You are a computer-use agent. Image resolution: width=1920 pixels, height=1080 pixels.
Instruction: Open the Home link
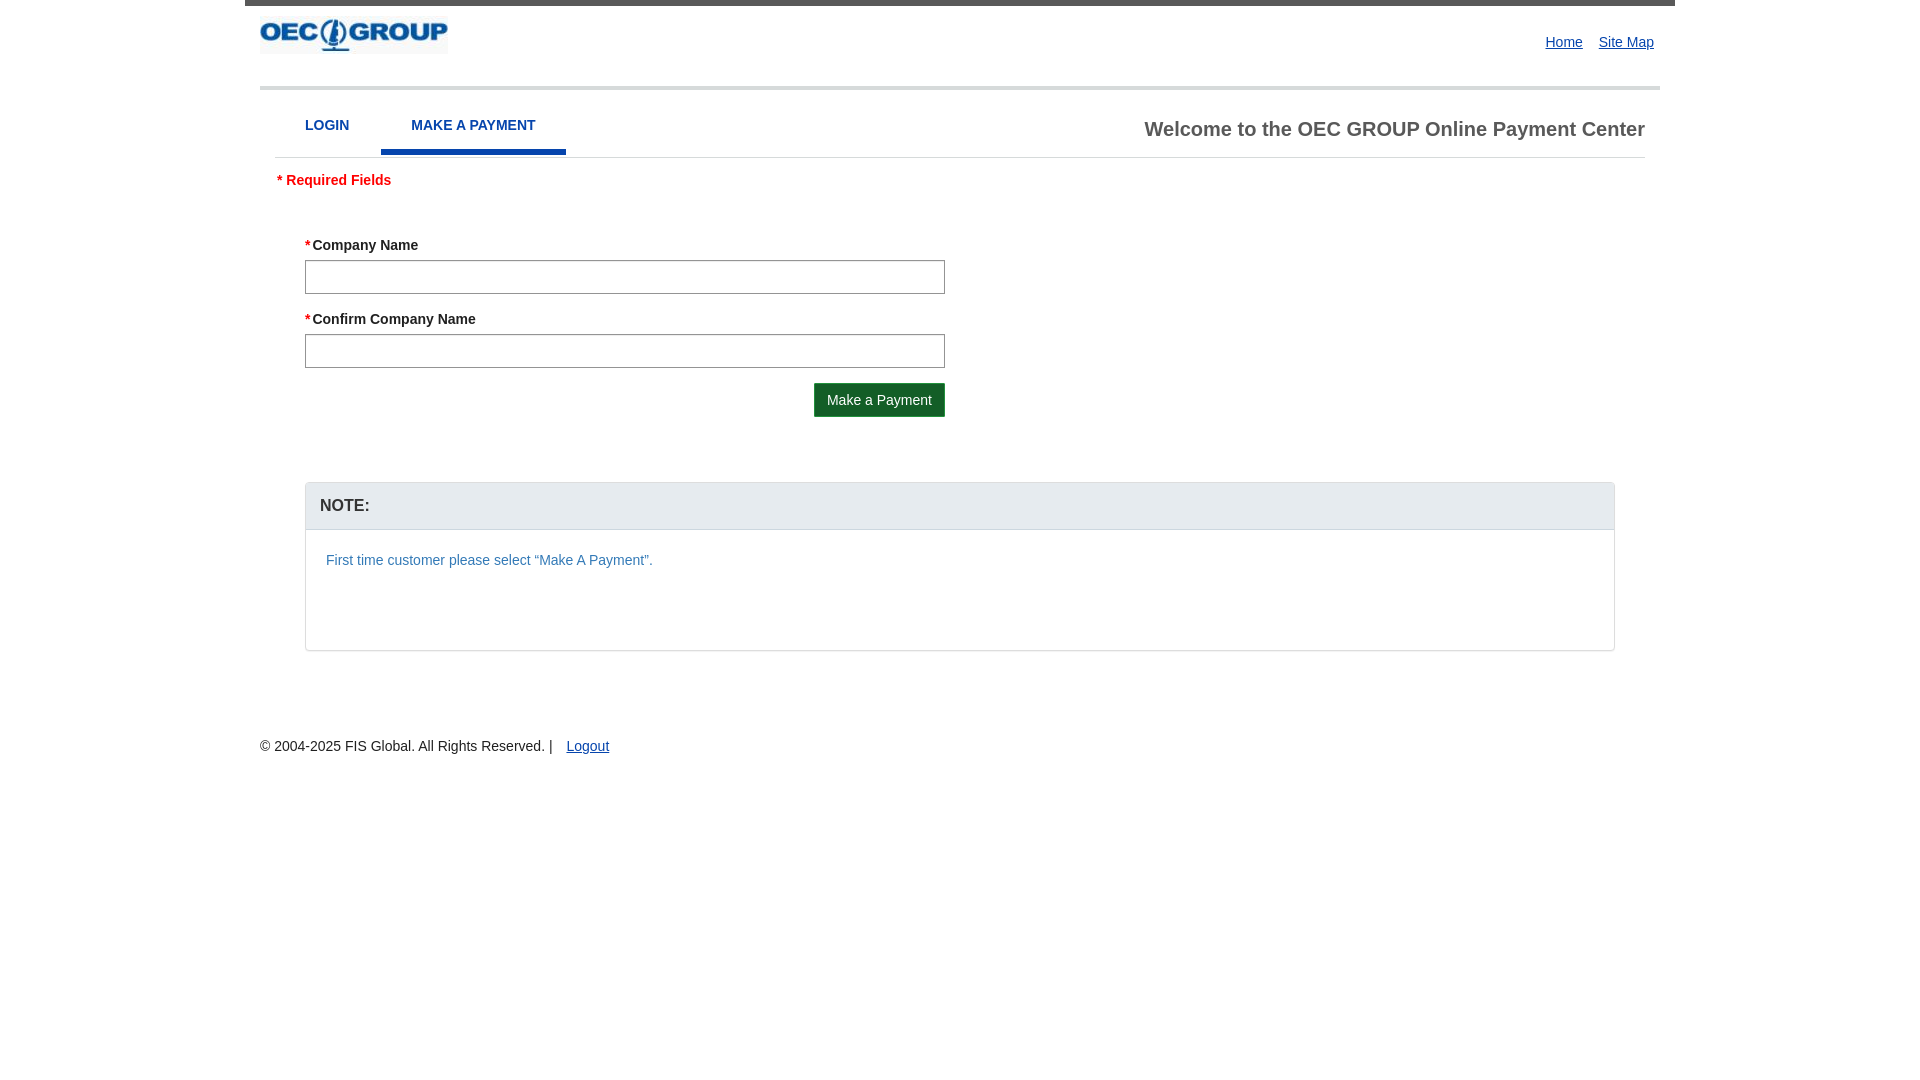pyautogui.click(x=1563, y=42)
